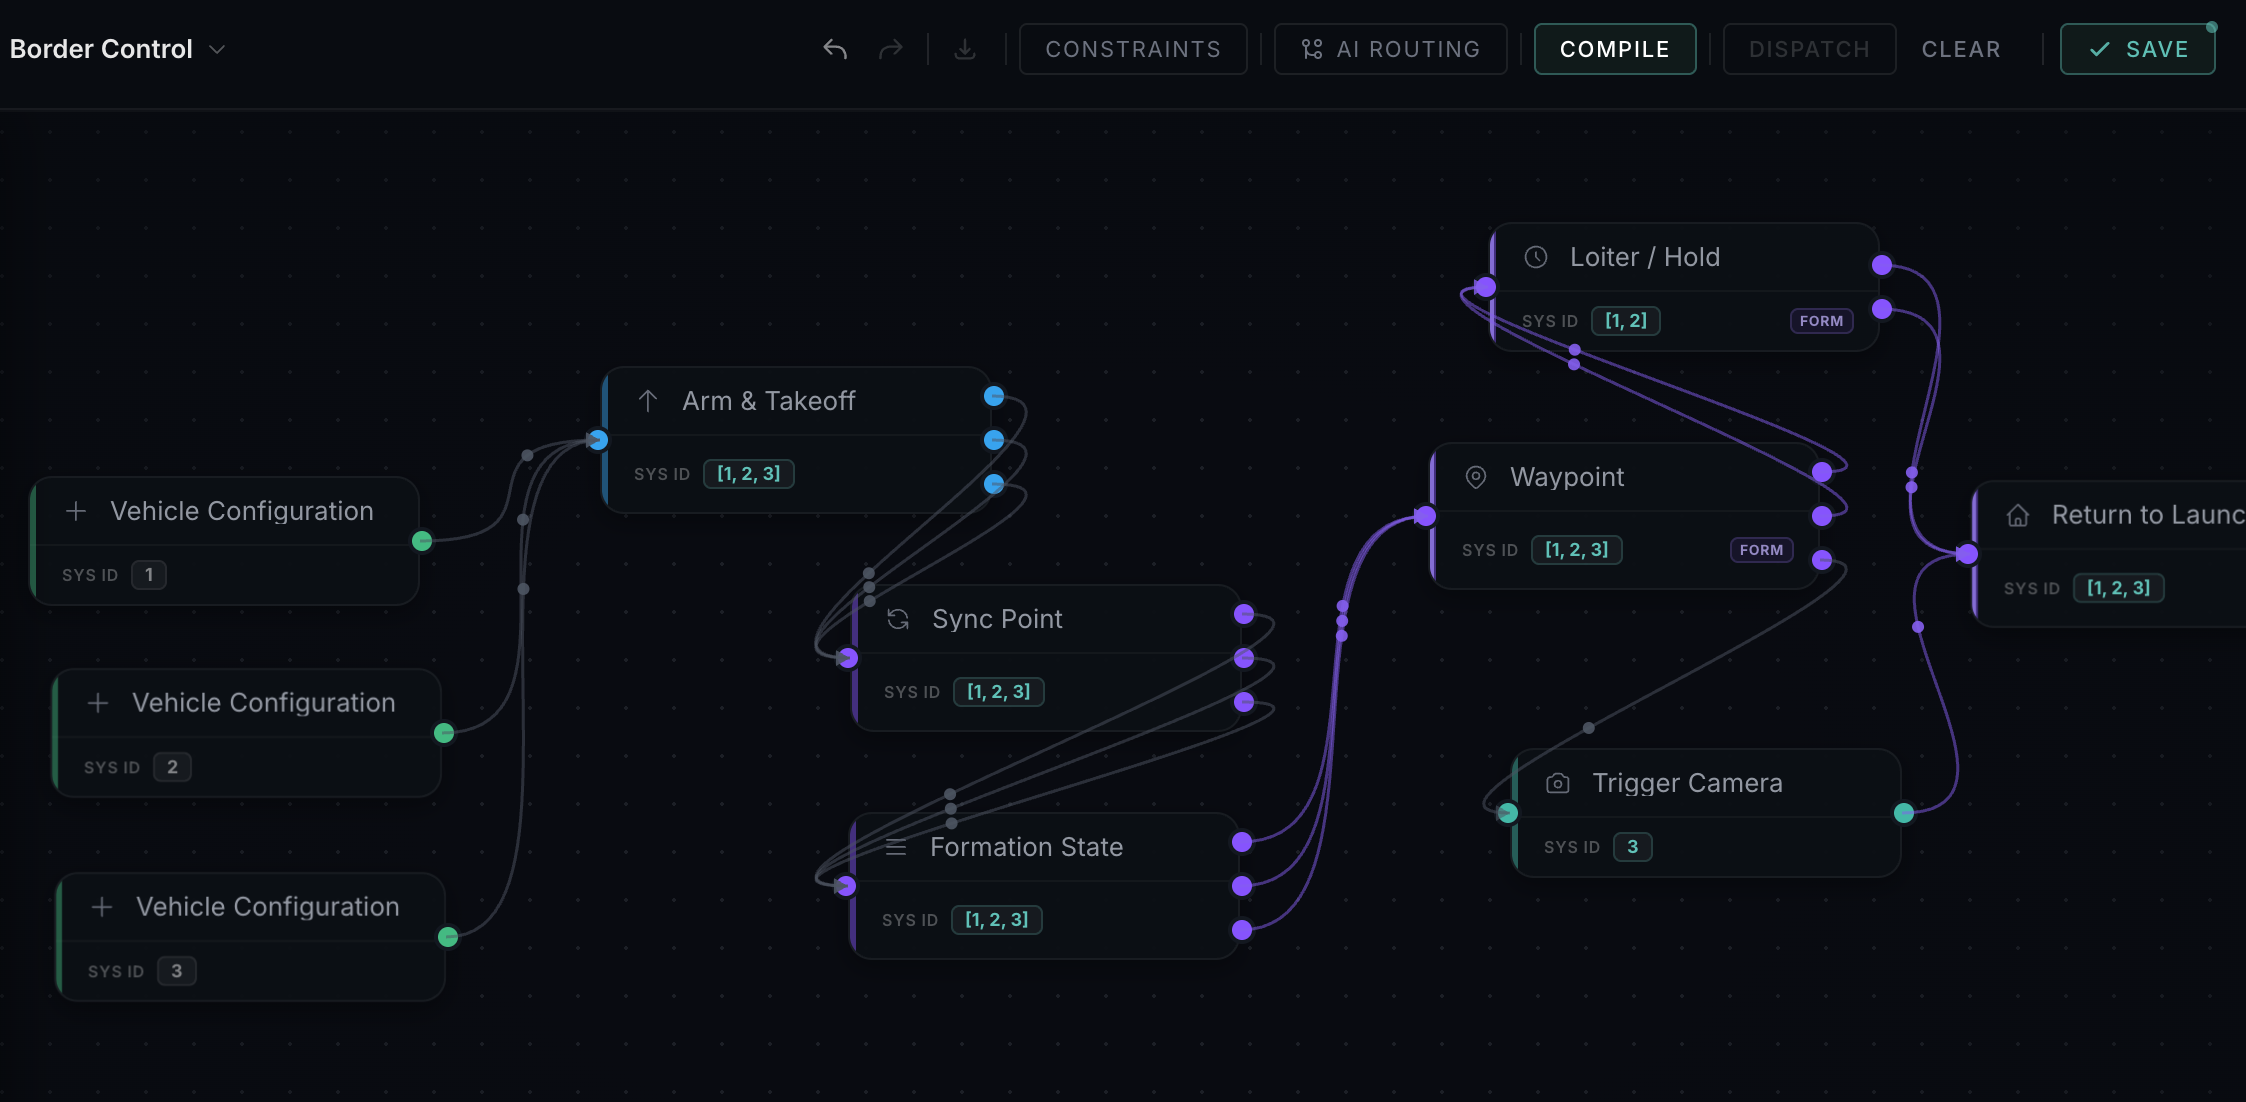Click the lines icon on Formation State

point(896,847)
